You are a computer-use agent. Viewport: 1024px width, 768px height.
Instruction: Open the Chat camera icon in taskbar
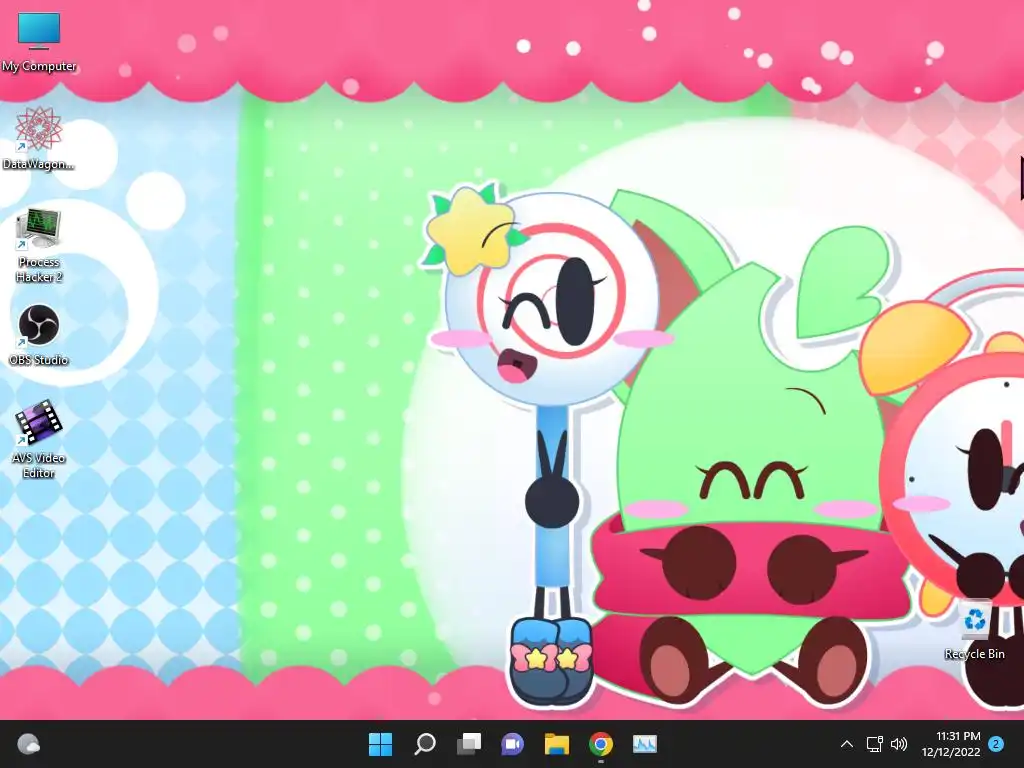click(x=512, y=744)
